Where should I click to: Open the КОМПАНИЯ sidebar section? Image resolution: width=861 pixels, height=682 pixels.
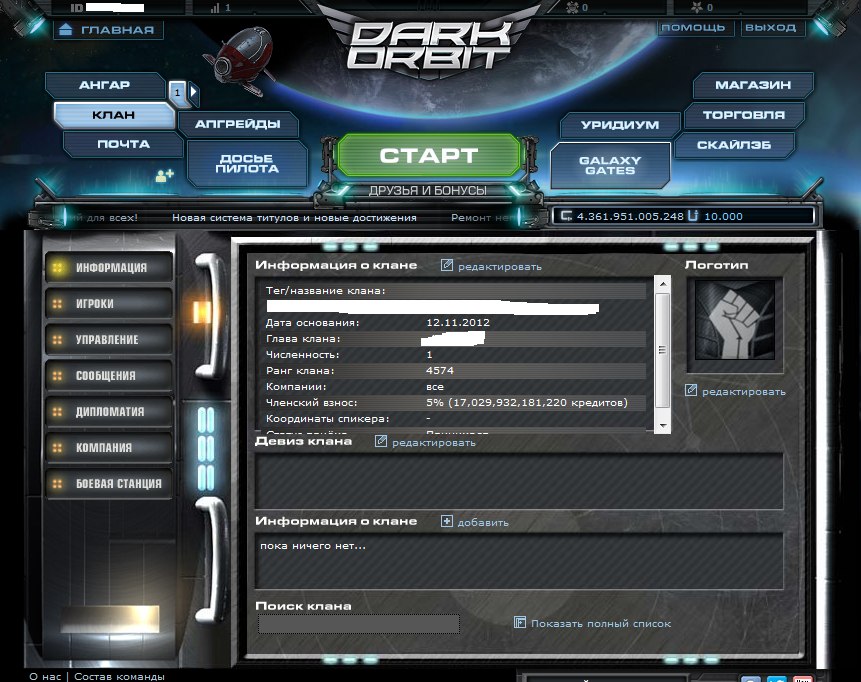point(109,448)
